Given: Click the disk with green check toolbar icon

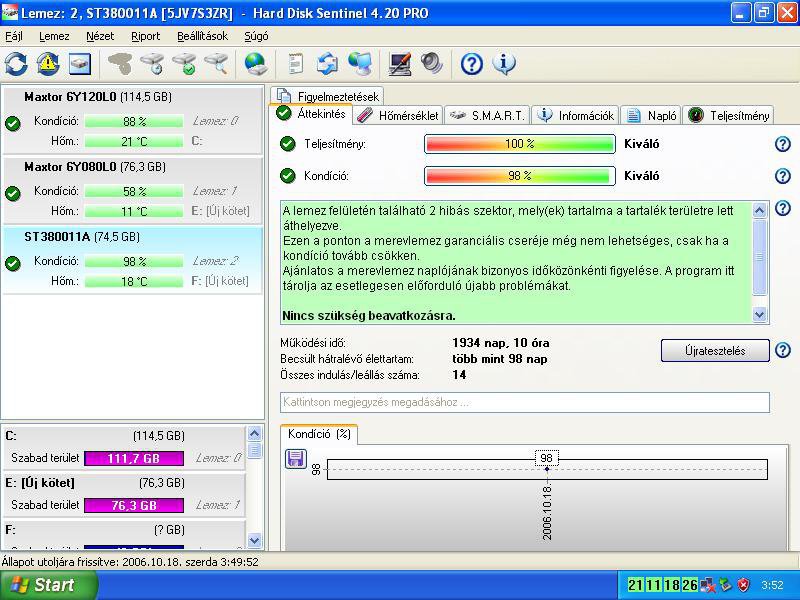Looking at the screenshot, I should 184,64.
